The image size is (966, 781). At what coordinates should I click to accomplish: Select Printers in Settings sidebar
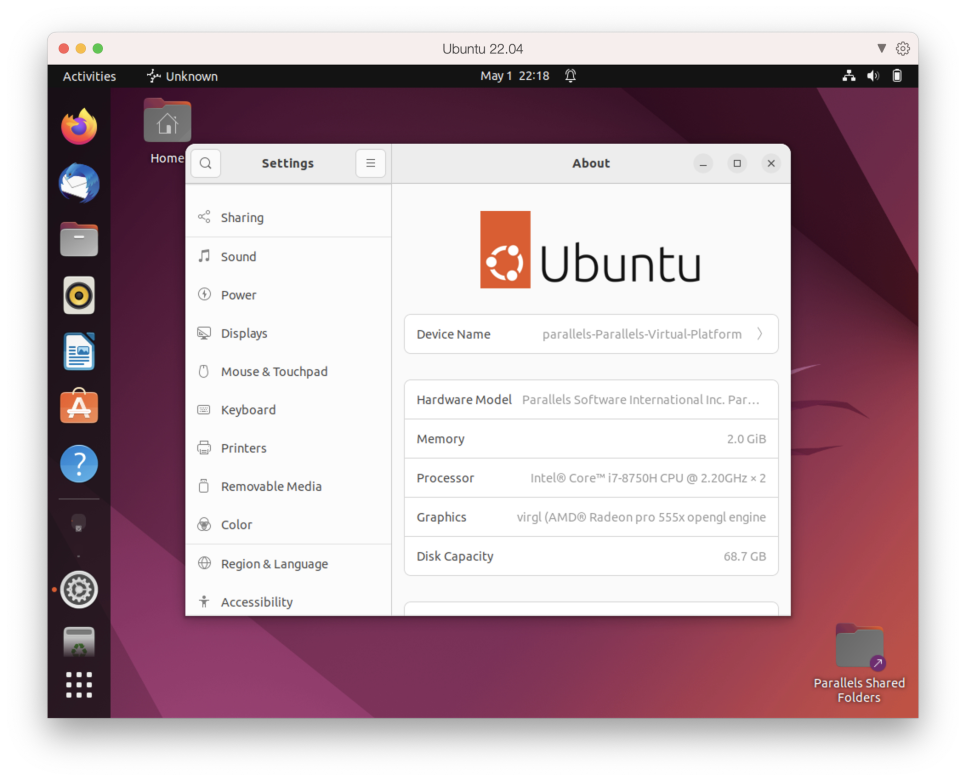[288, 448]
